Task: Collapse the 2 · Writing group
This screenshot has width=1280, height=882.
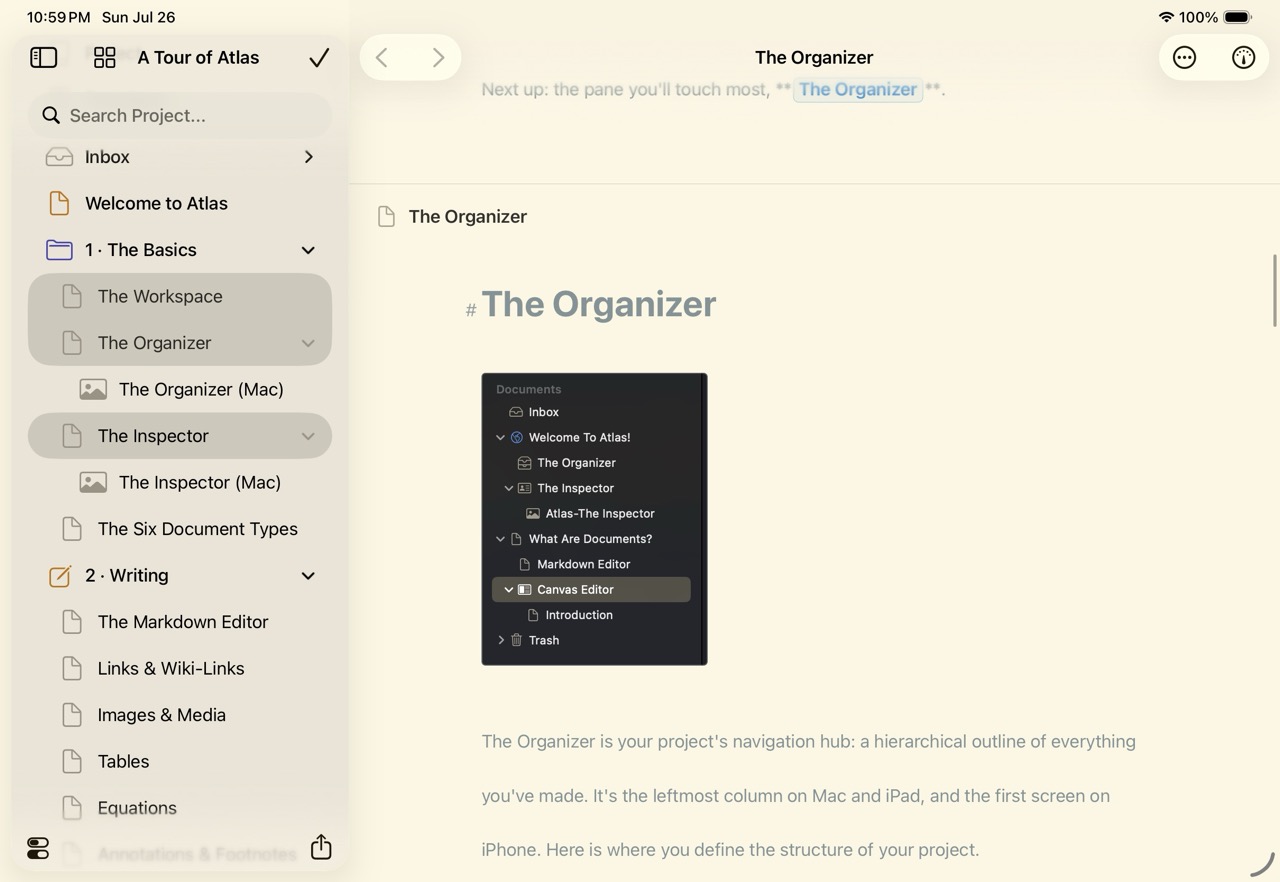Action: (x=308, y=576)
